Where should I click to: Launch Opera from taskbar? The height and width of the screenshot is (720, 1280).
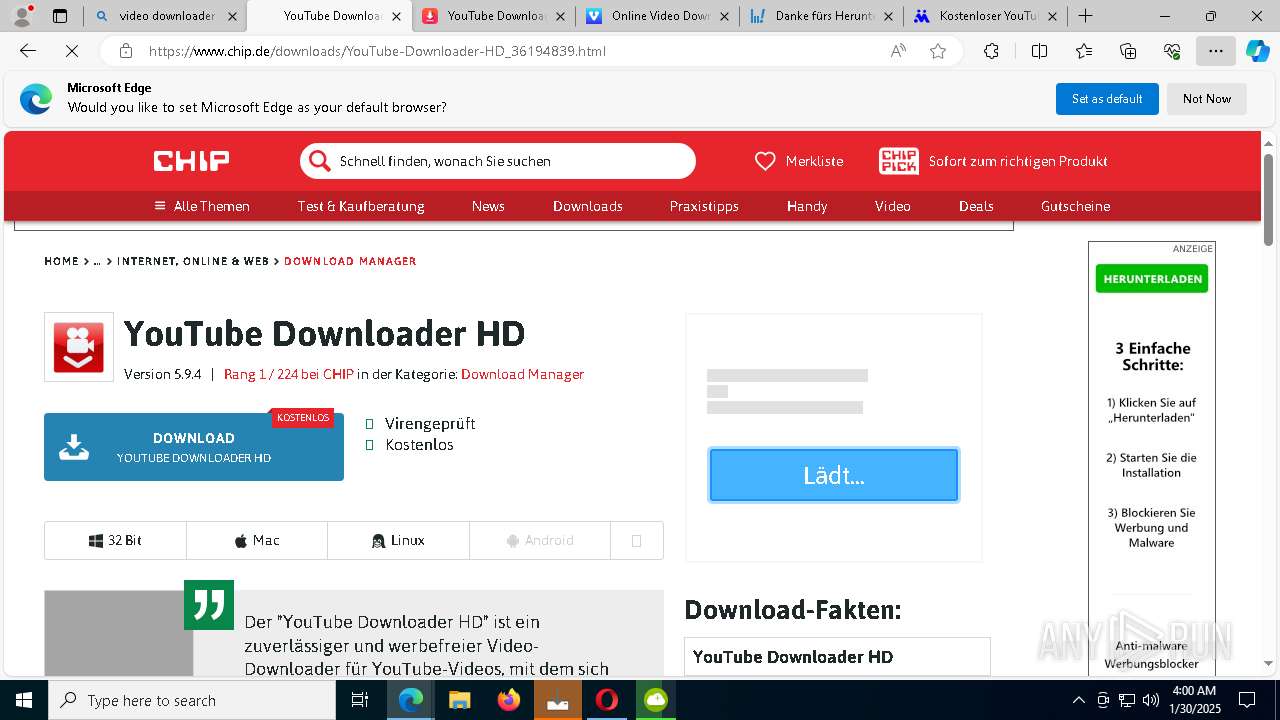pos(606,700)
